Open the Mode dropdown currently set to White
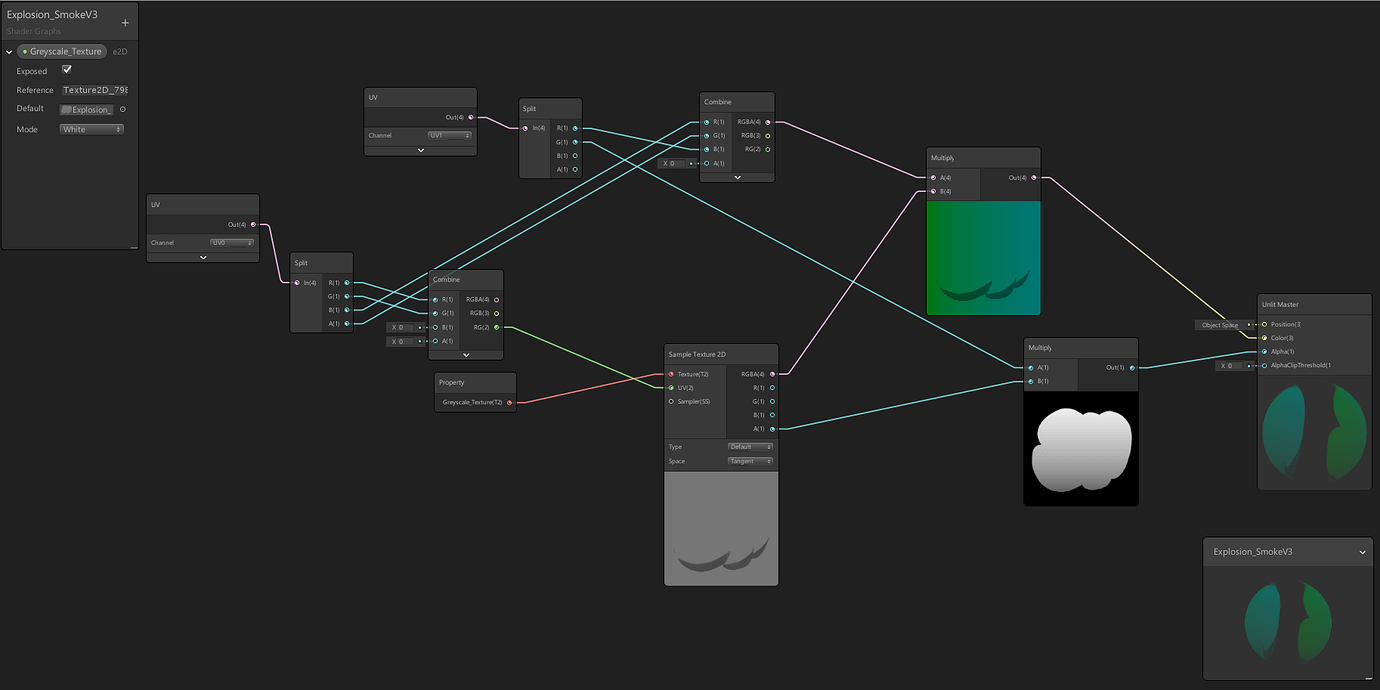 point(91,128)
